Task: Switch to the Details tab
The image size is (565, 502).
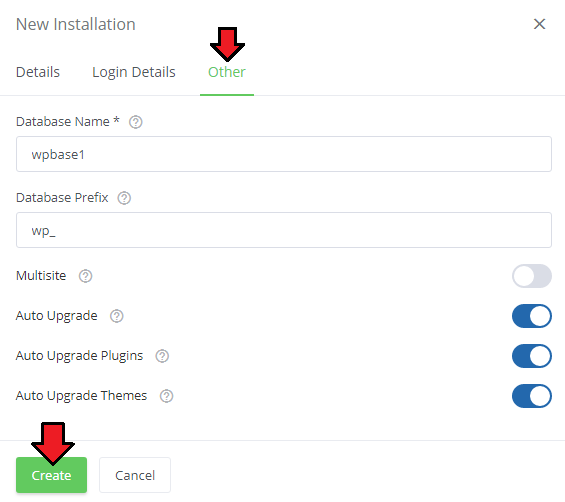Action: [x=38, y=72]
